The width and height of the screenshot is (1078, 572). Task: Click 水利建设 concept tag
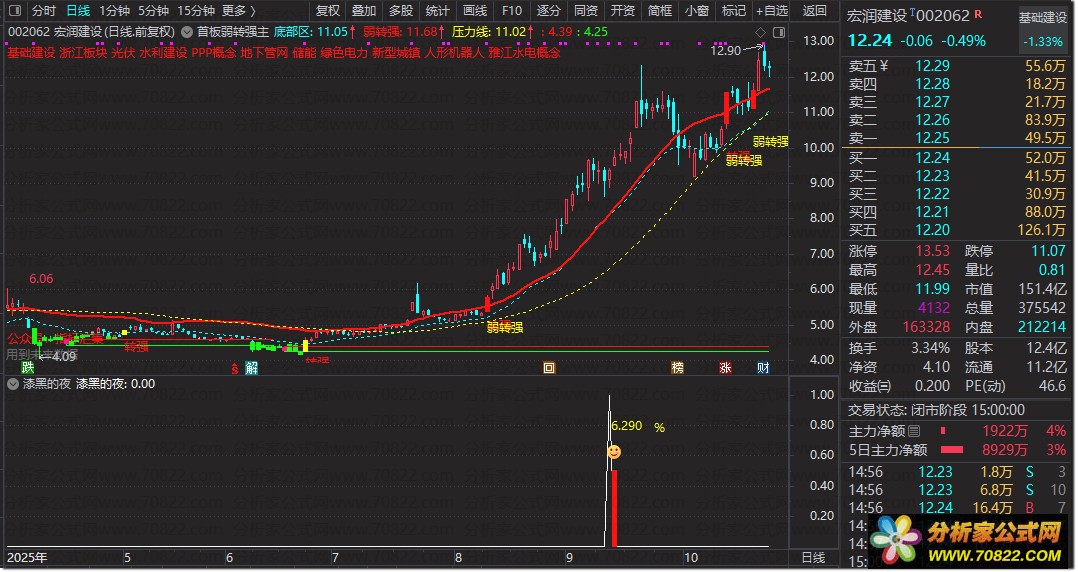point(163,53)
